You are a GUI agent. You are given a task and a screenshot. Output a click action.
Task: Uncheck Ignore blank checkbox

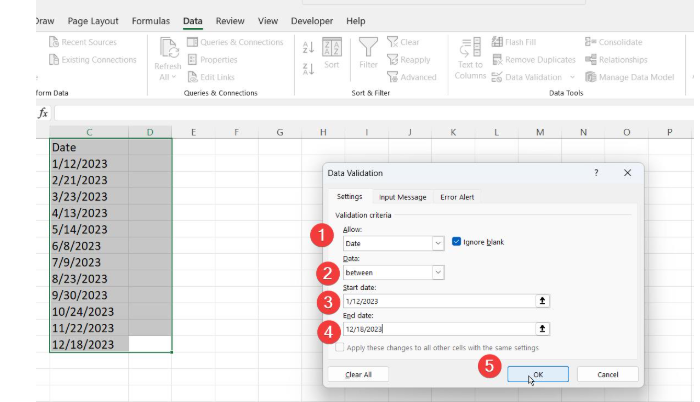coord(456,242)
